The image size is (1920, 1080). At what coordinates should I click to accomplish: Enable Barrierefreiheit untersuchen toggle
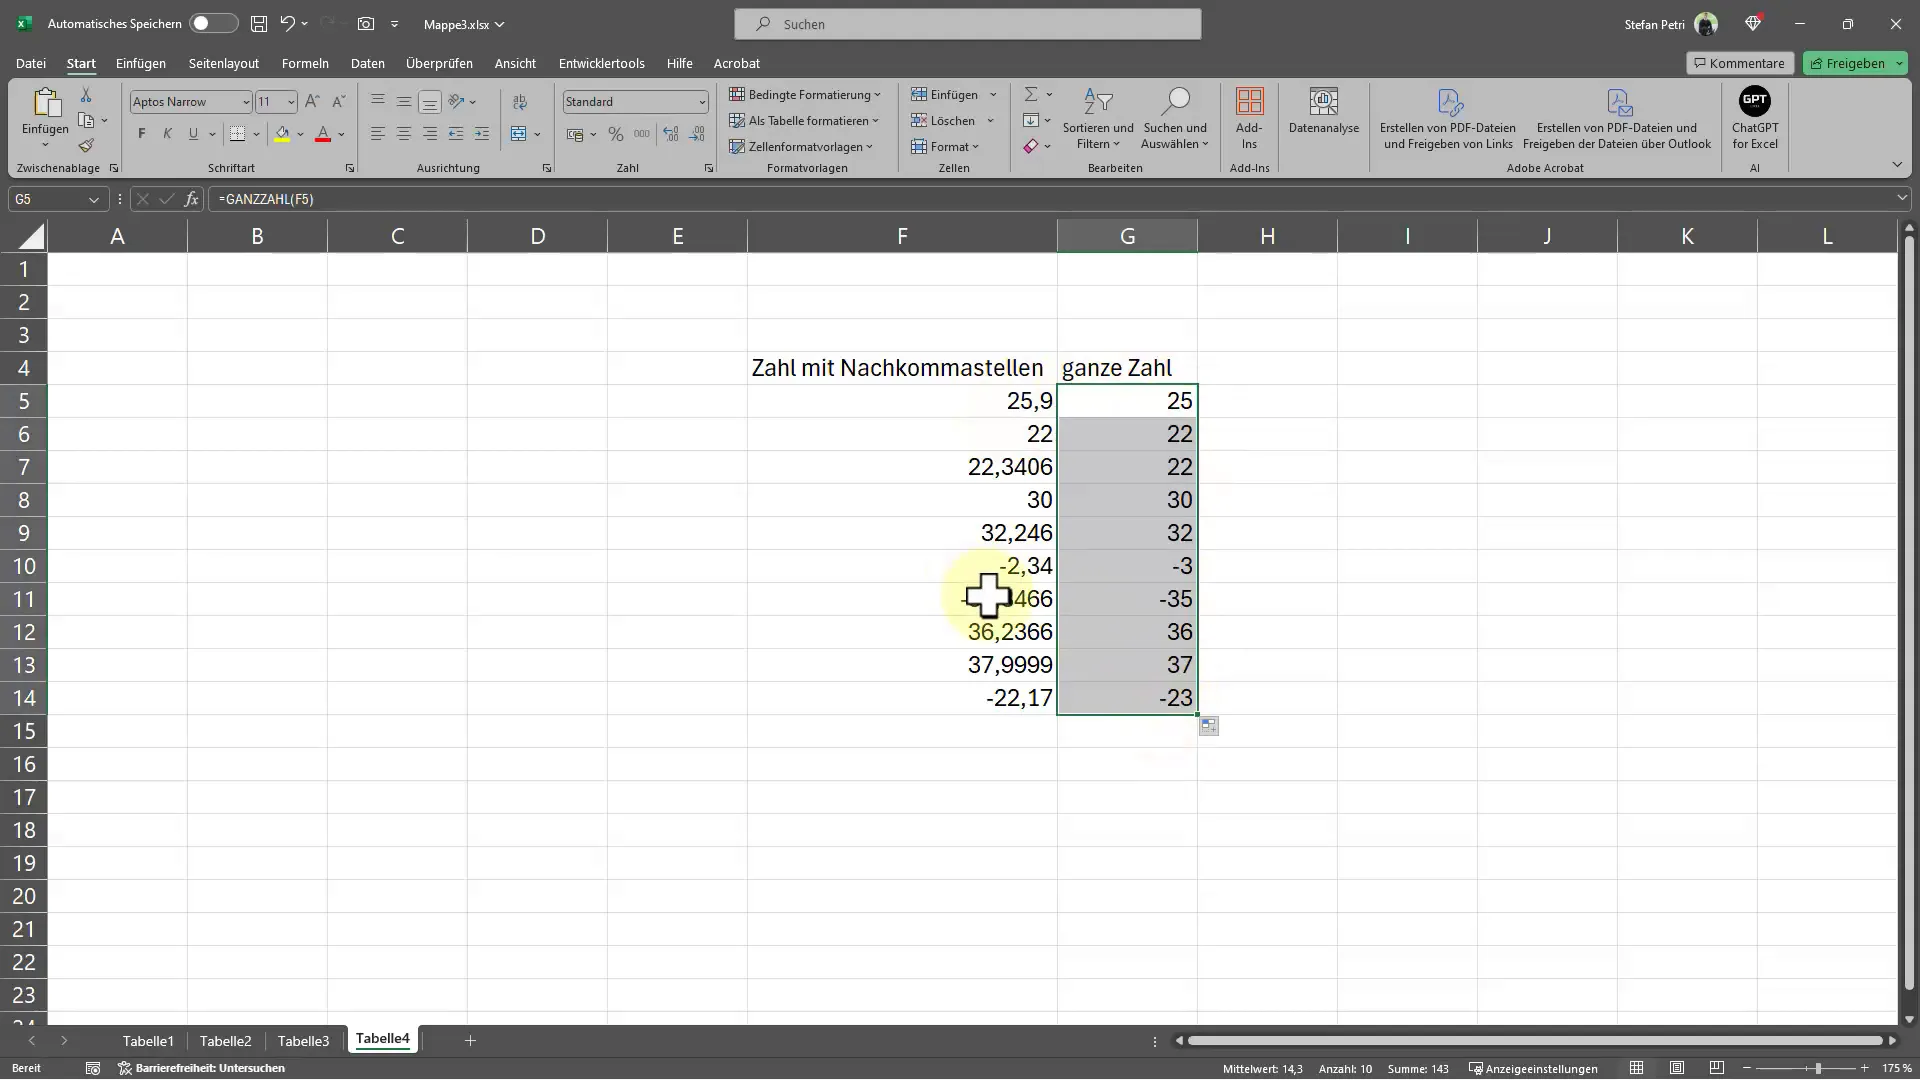[202, 1068]
